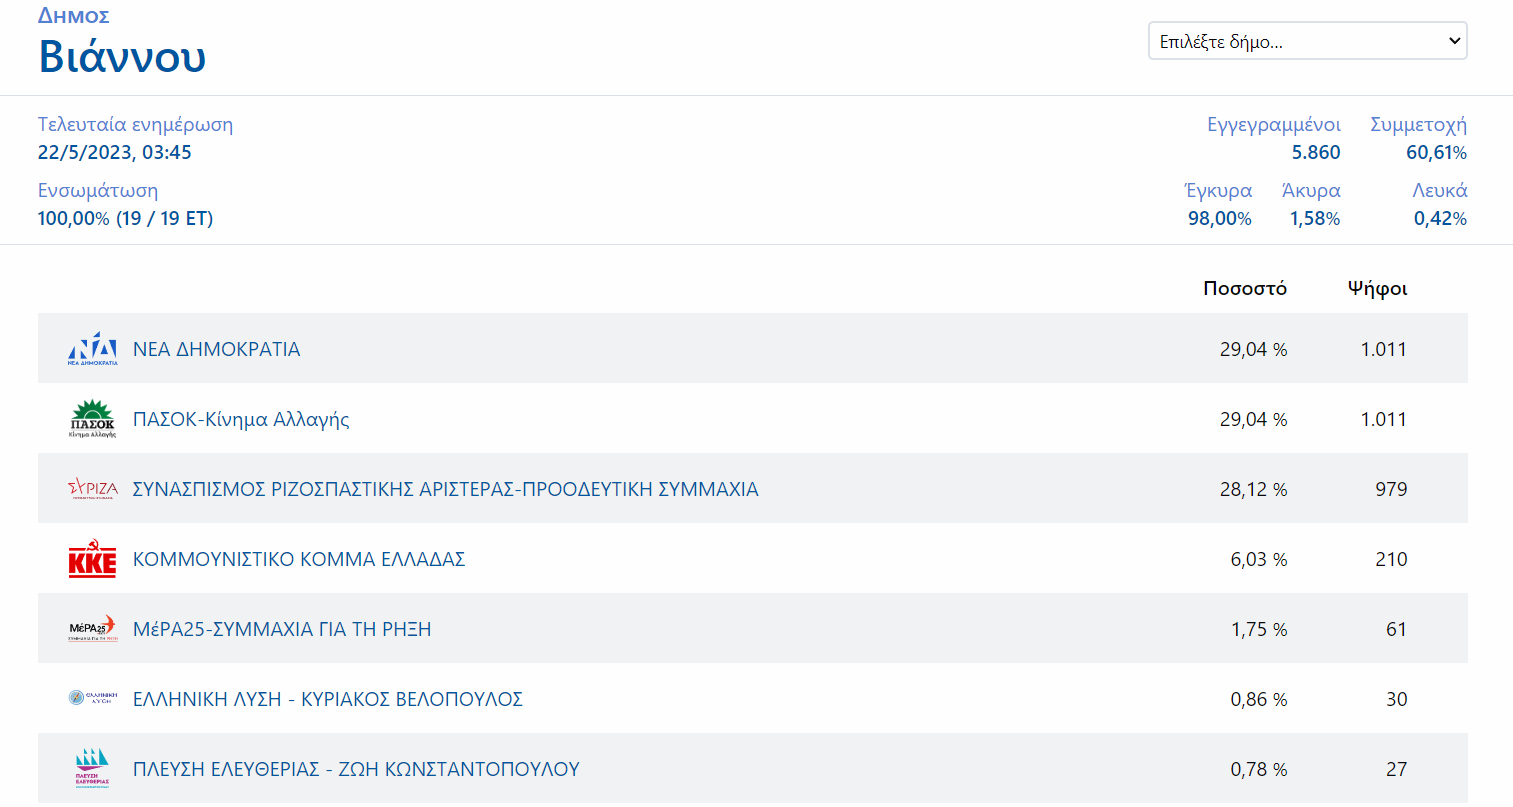Click the Πλεύση Ελευθερίας sailboat logo
1513x807 pixels.
(92, 768)
